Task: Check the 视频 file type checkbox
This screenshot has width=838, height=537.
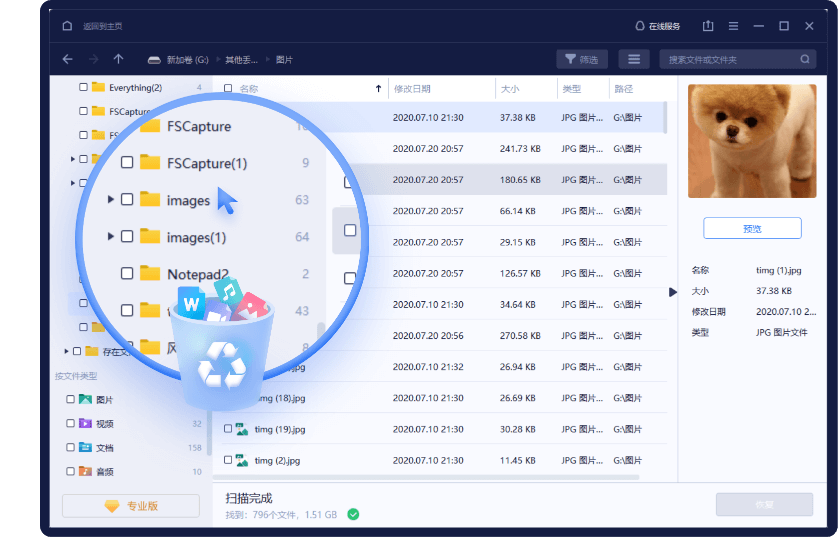Action: (x=70, y=424)
